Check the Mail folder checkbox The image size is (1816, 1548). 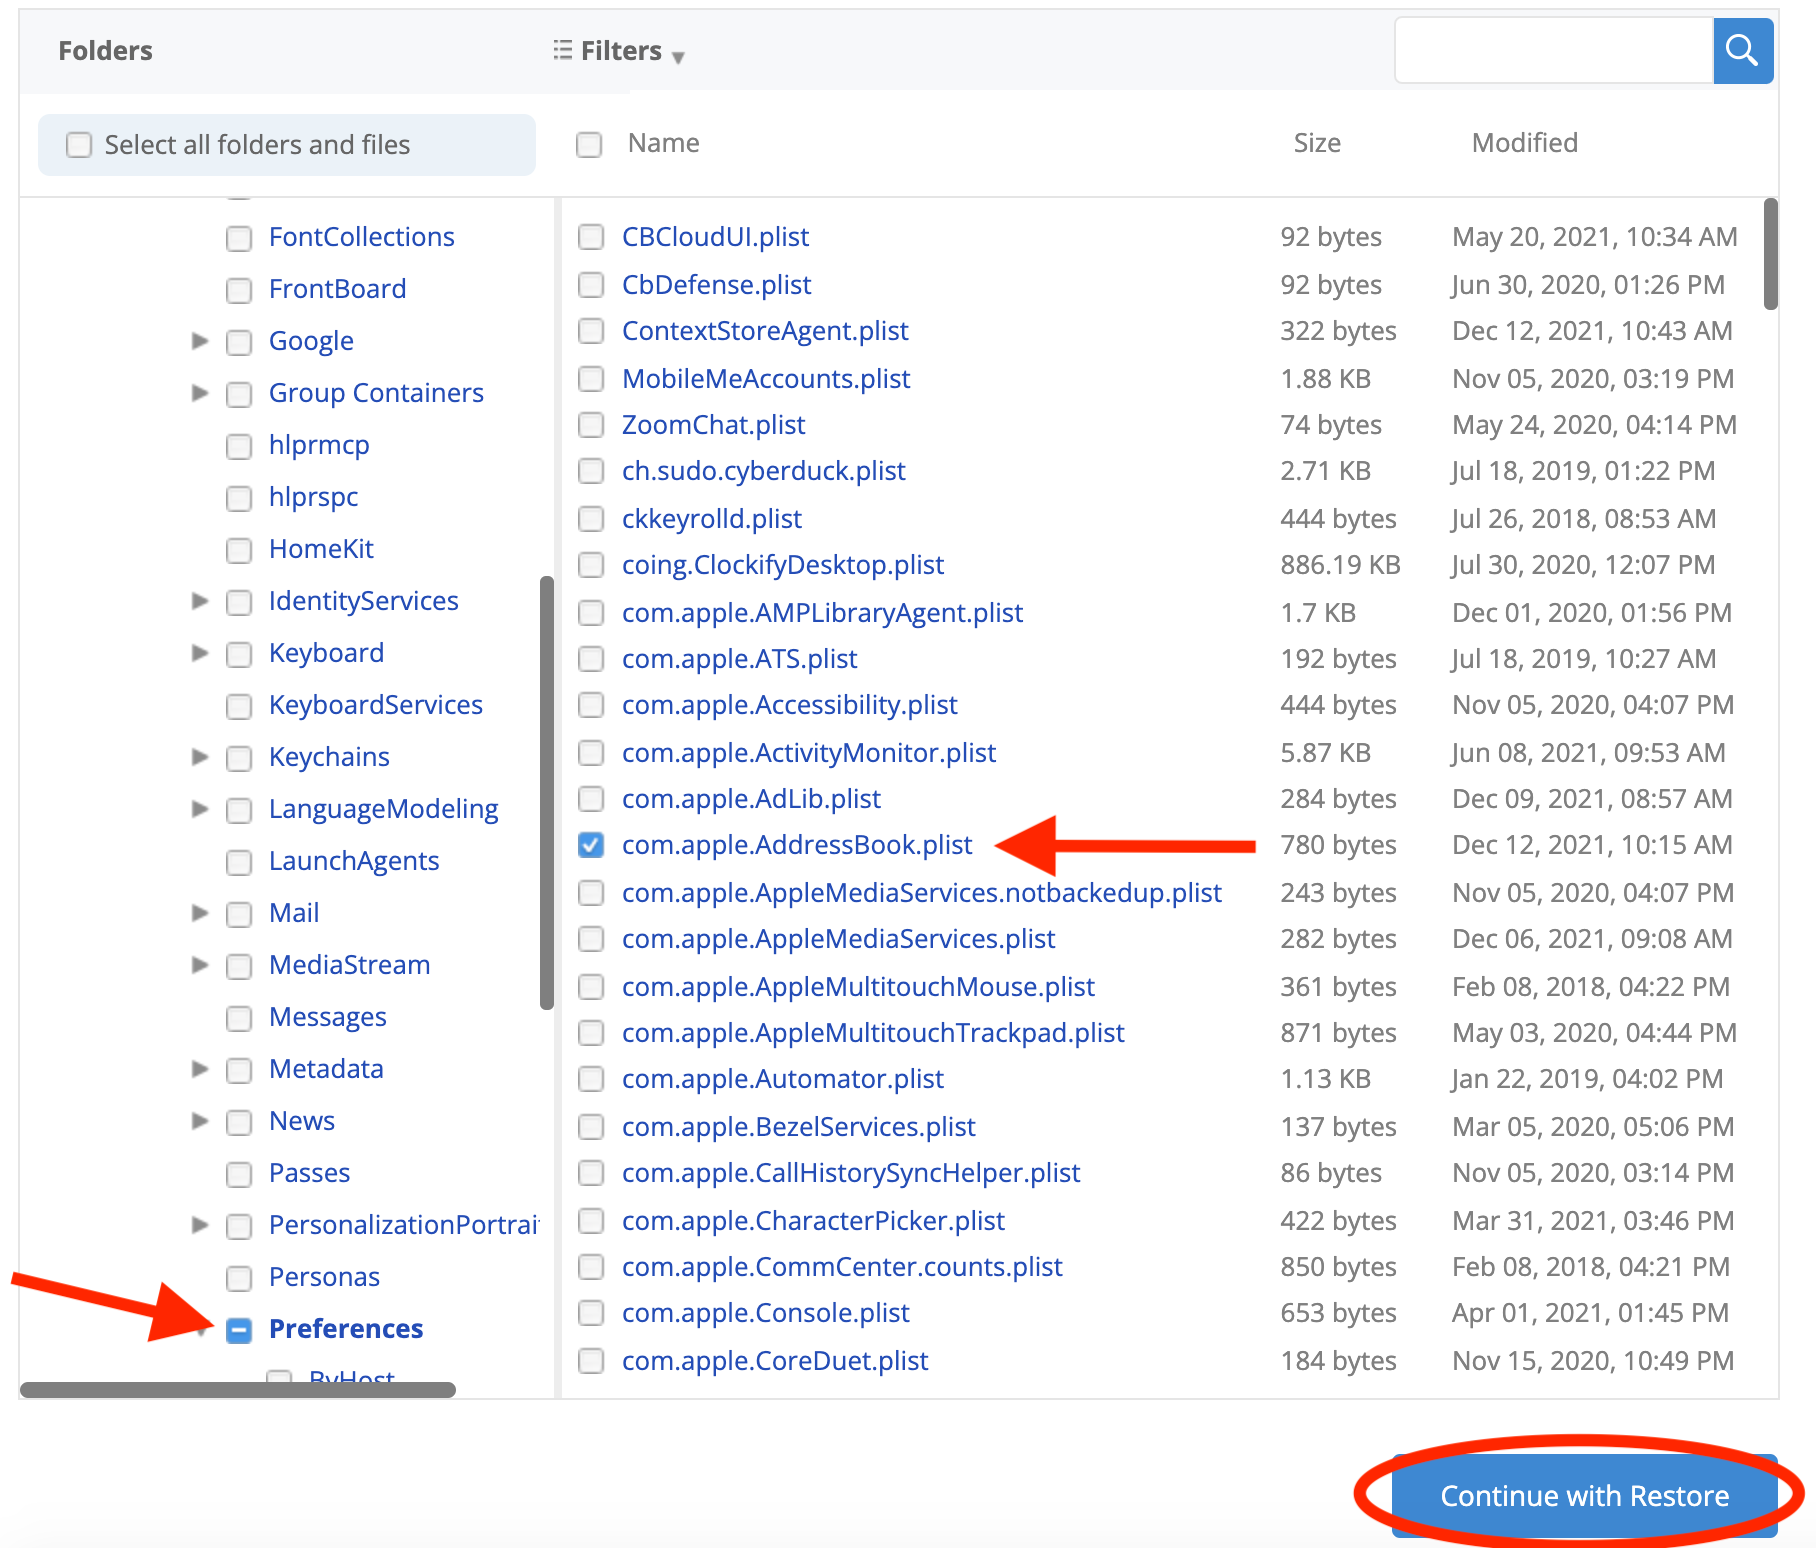pos(239,914)
